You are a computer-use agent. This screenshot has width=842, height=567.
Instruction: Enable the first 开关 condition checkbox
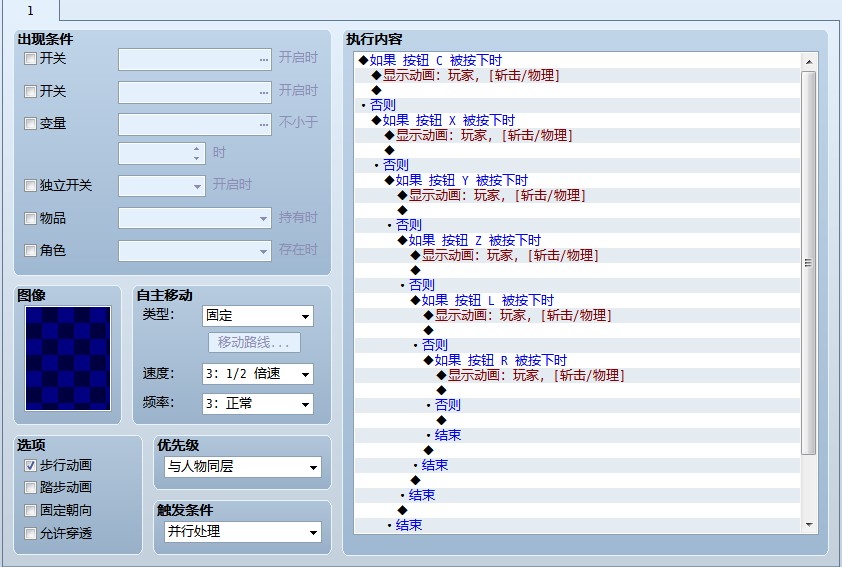[31, 59]
